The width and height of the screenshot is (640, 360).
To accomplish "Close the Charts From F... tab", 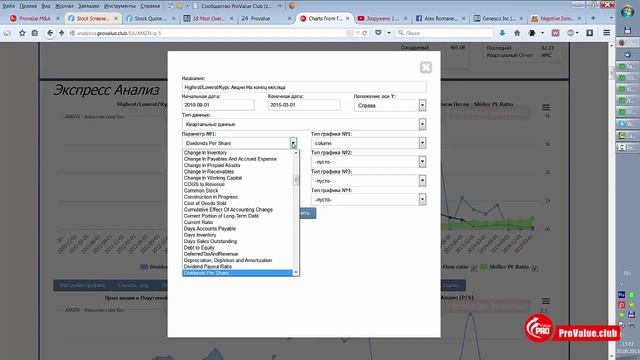I will coord(348,18).
